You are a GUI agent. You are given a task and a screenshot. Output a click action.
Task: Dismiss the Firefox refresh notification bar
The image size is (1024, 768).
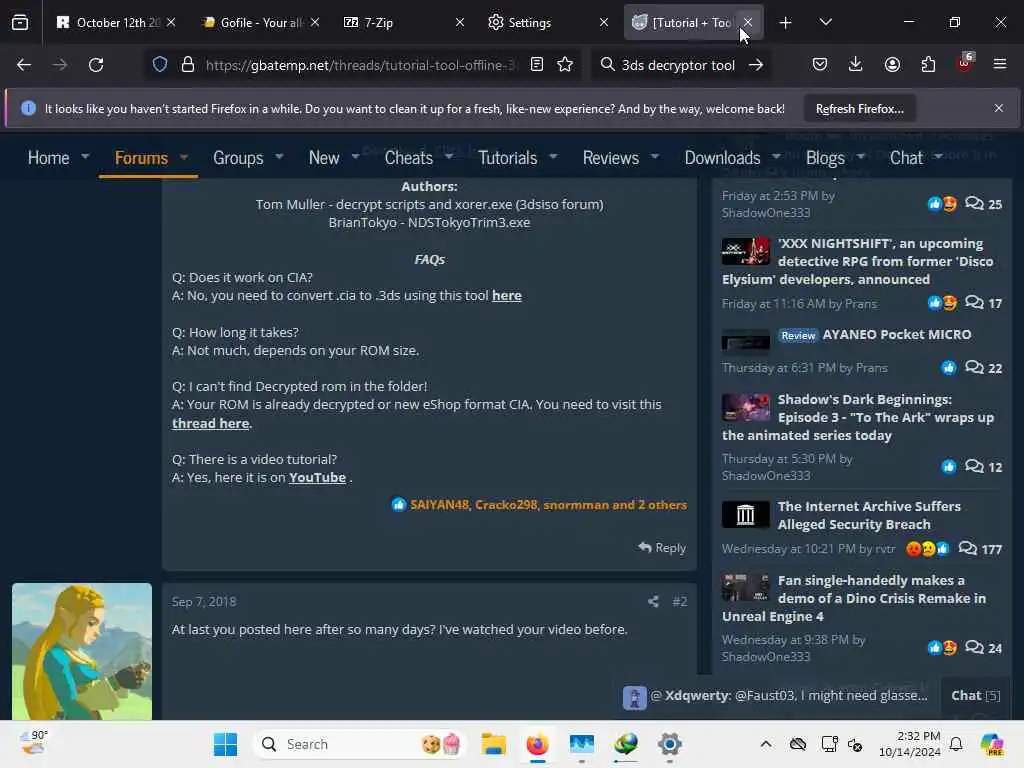coord(999,108)
